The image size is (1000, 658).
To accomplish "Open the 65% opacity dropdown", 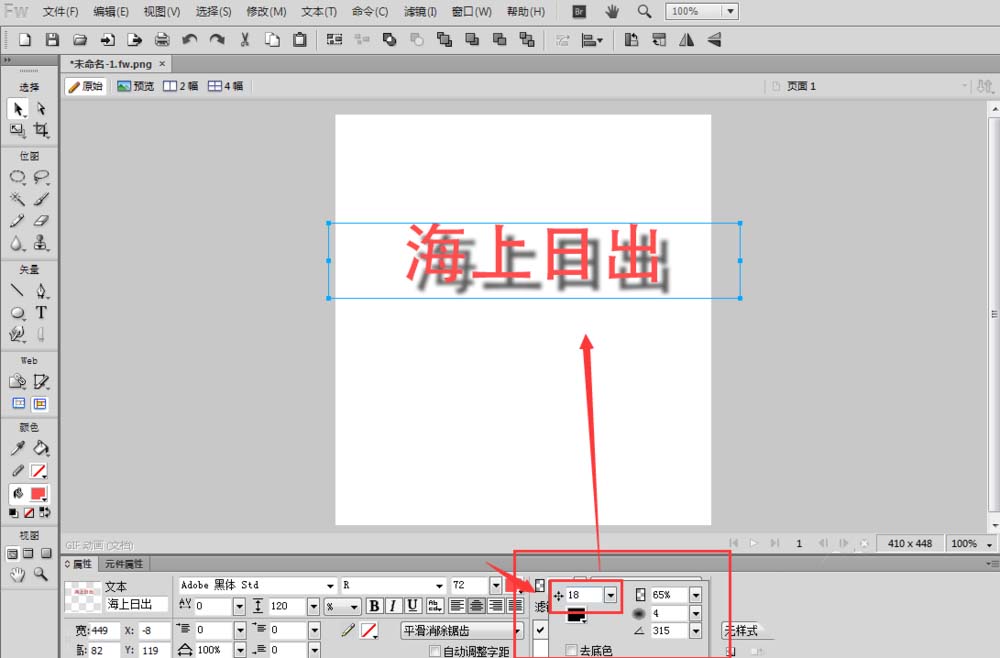I will pos(695,594).
